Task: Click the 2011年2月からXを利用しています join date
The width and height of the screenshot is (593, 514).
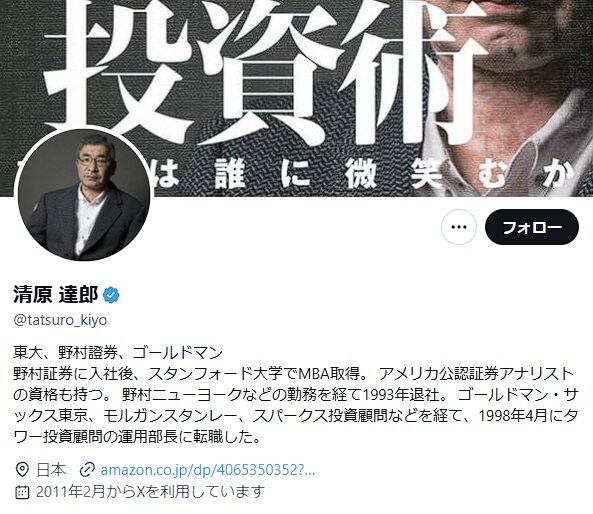Action: pos(150,492)
